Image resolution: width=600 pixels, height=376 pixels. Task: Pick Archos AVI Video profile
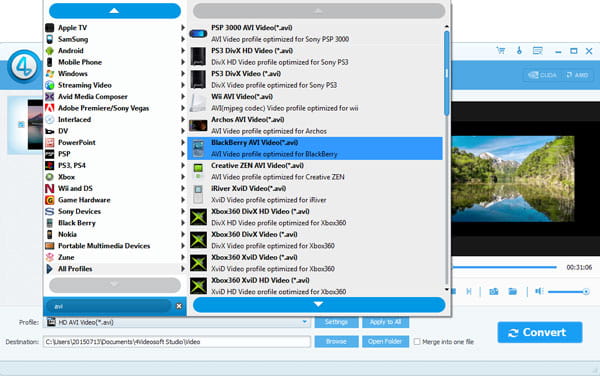click(x=315, y=125)
